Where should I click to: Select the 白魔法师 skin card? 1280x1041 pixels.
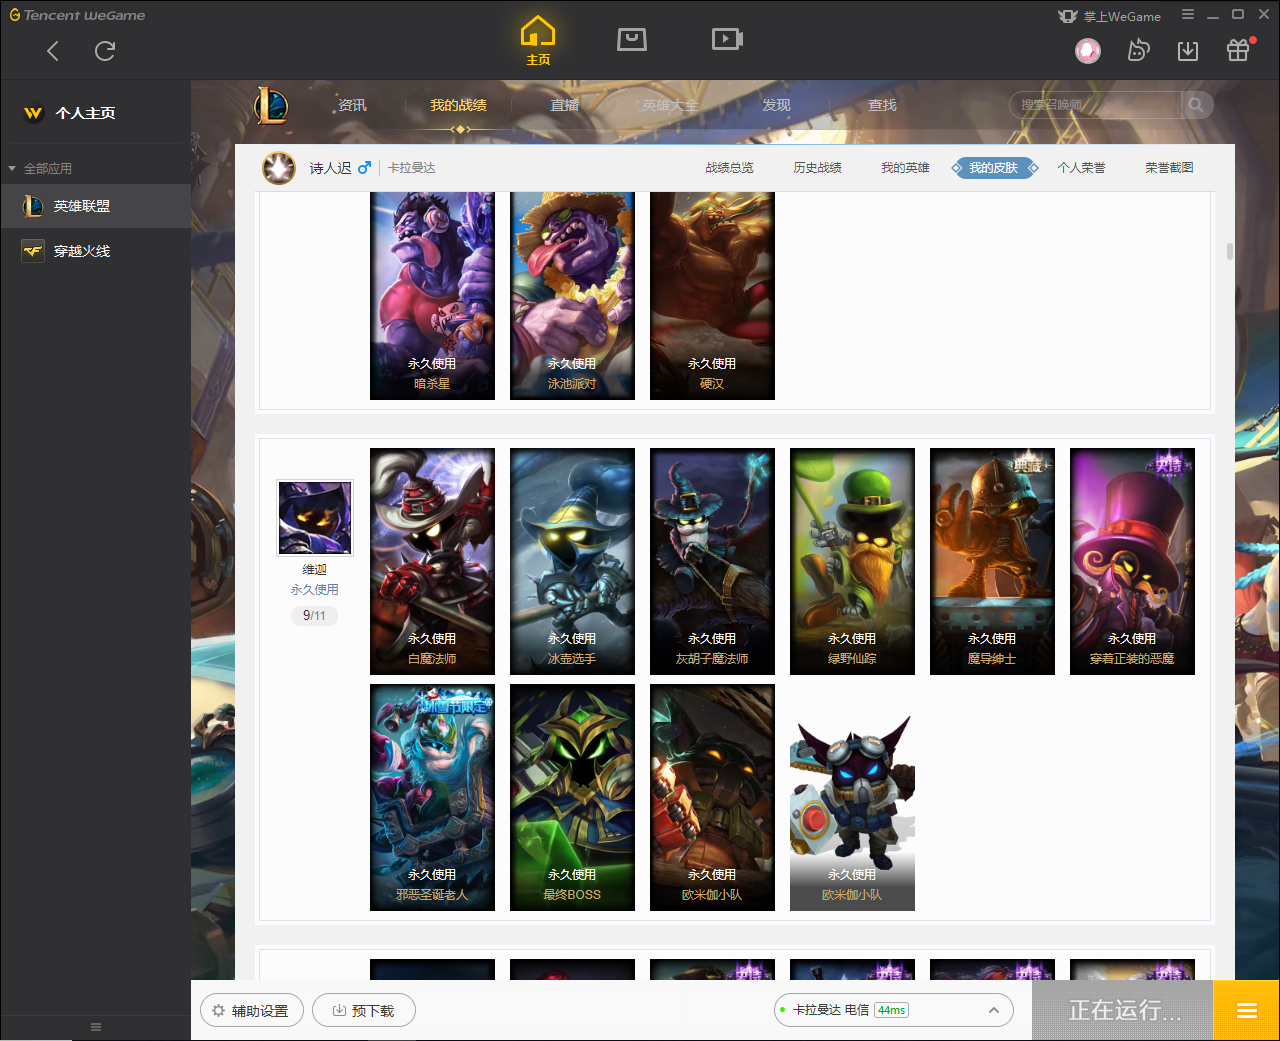(x=432, y=561)
